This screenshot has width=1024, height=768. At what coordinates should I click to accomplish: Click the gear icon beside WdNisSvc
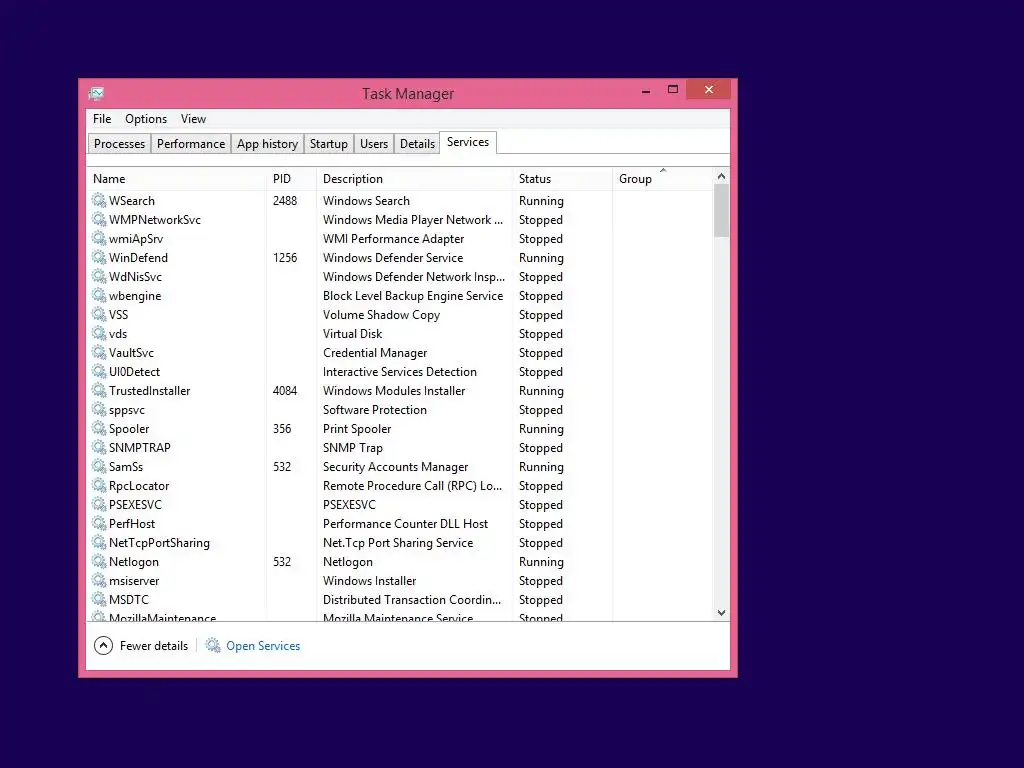[x=99, y=276]
